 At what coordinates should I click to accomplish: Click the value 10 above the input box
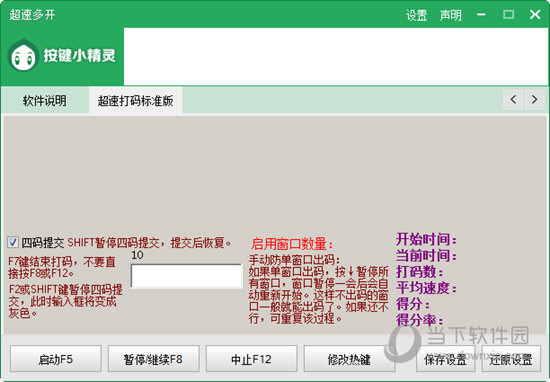pos(137,255)
